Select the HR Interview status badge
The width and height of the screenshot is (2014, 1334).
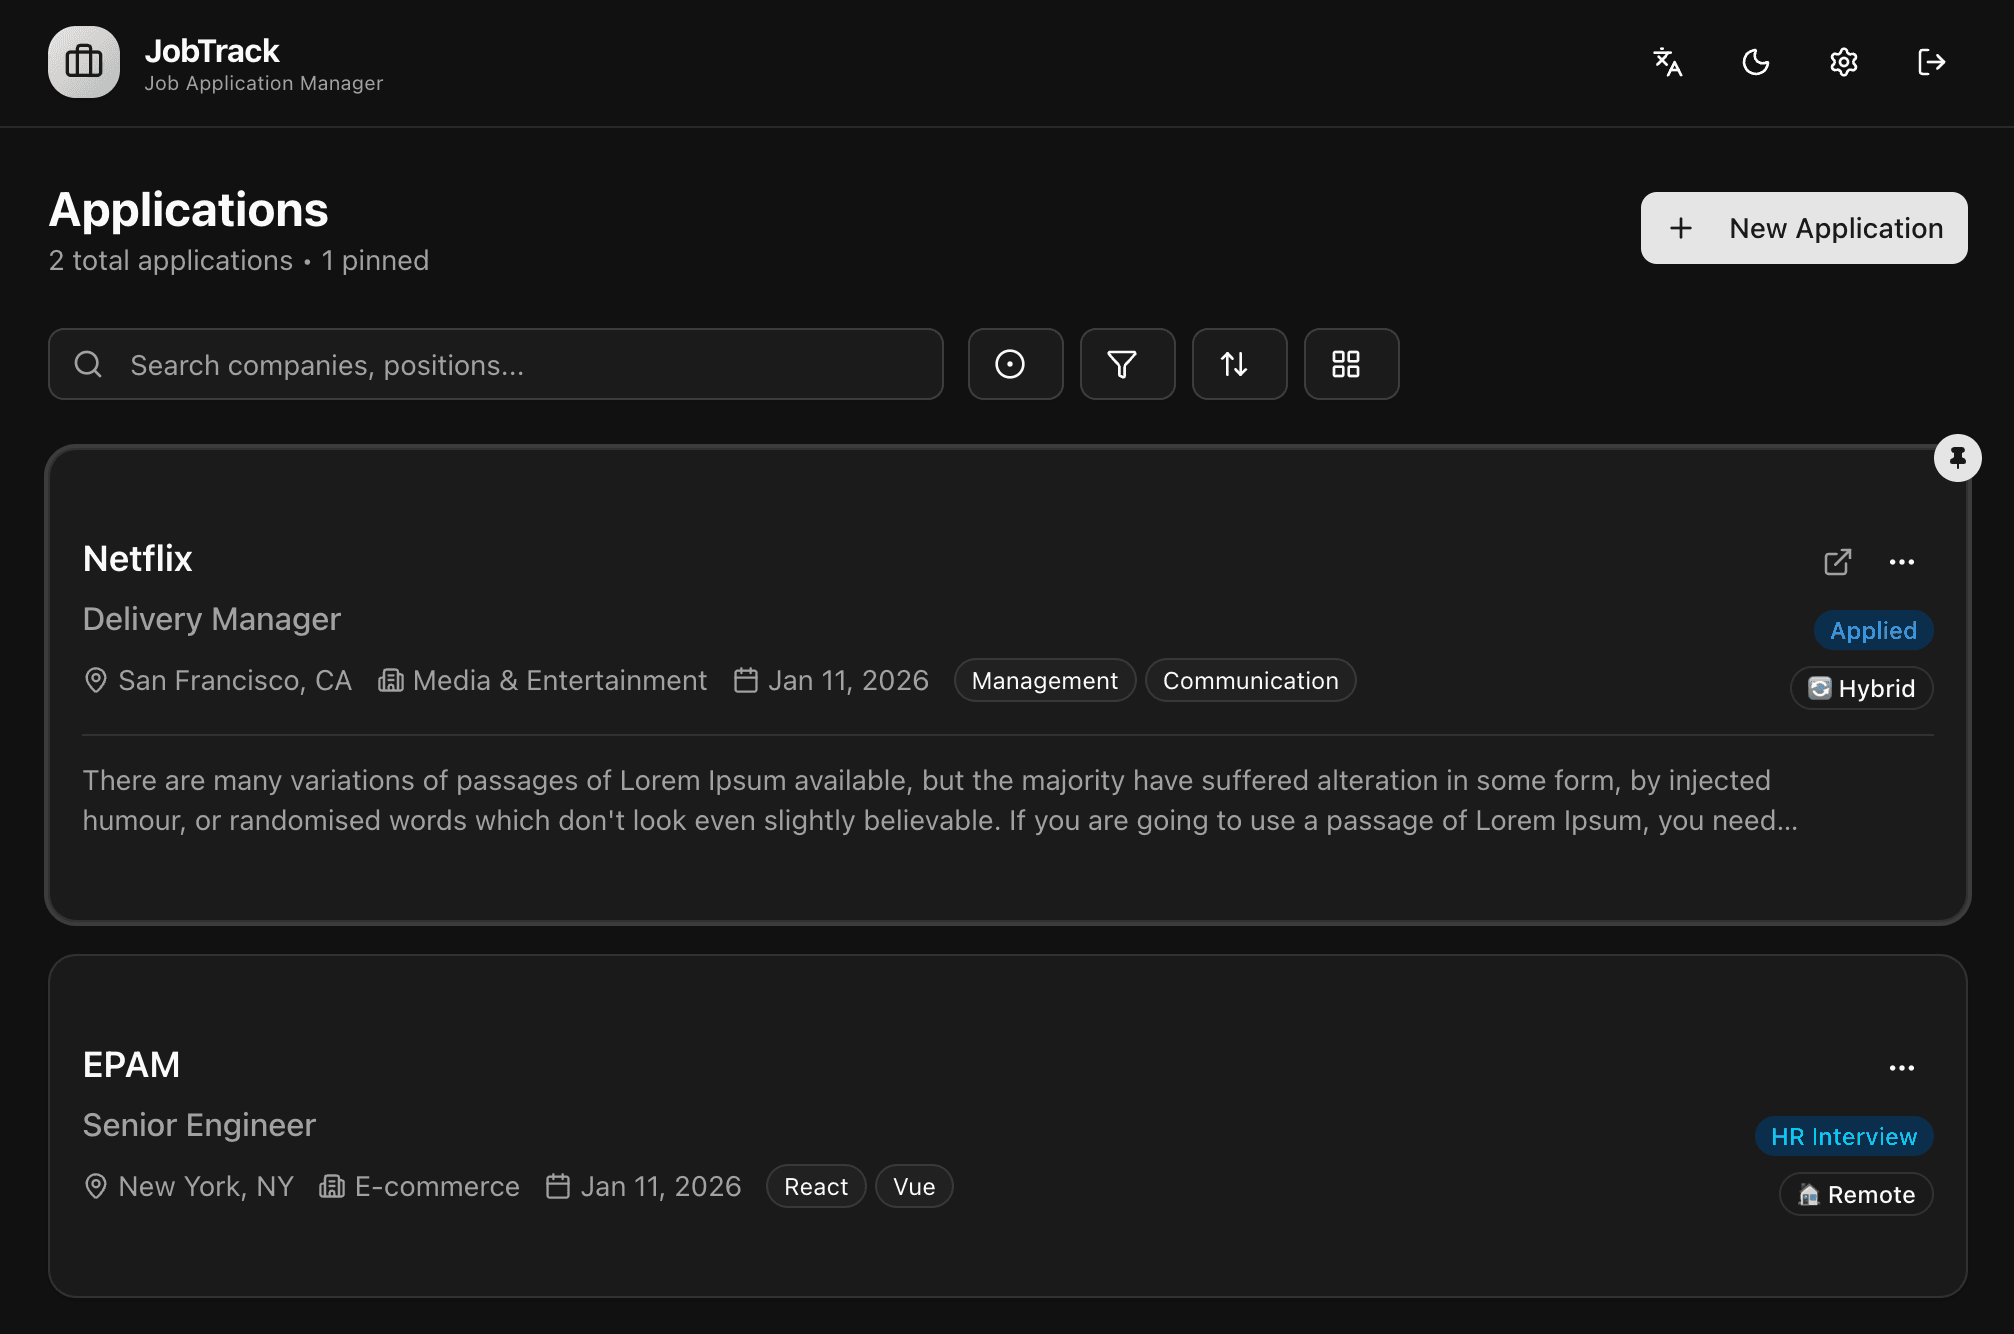(1843, 1136)
